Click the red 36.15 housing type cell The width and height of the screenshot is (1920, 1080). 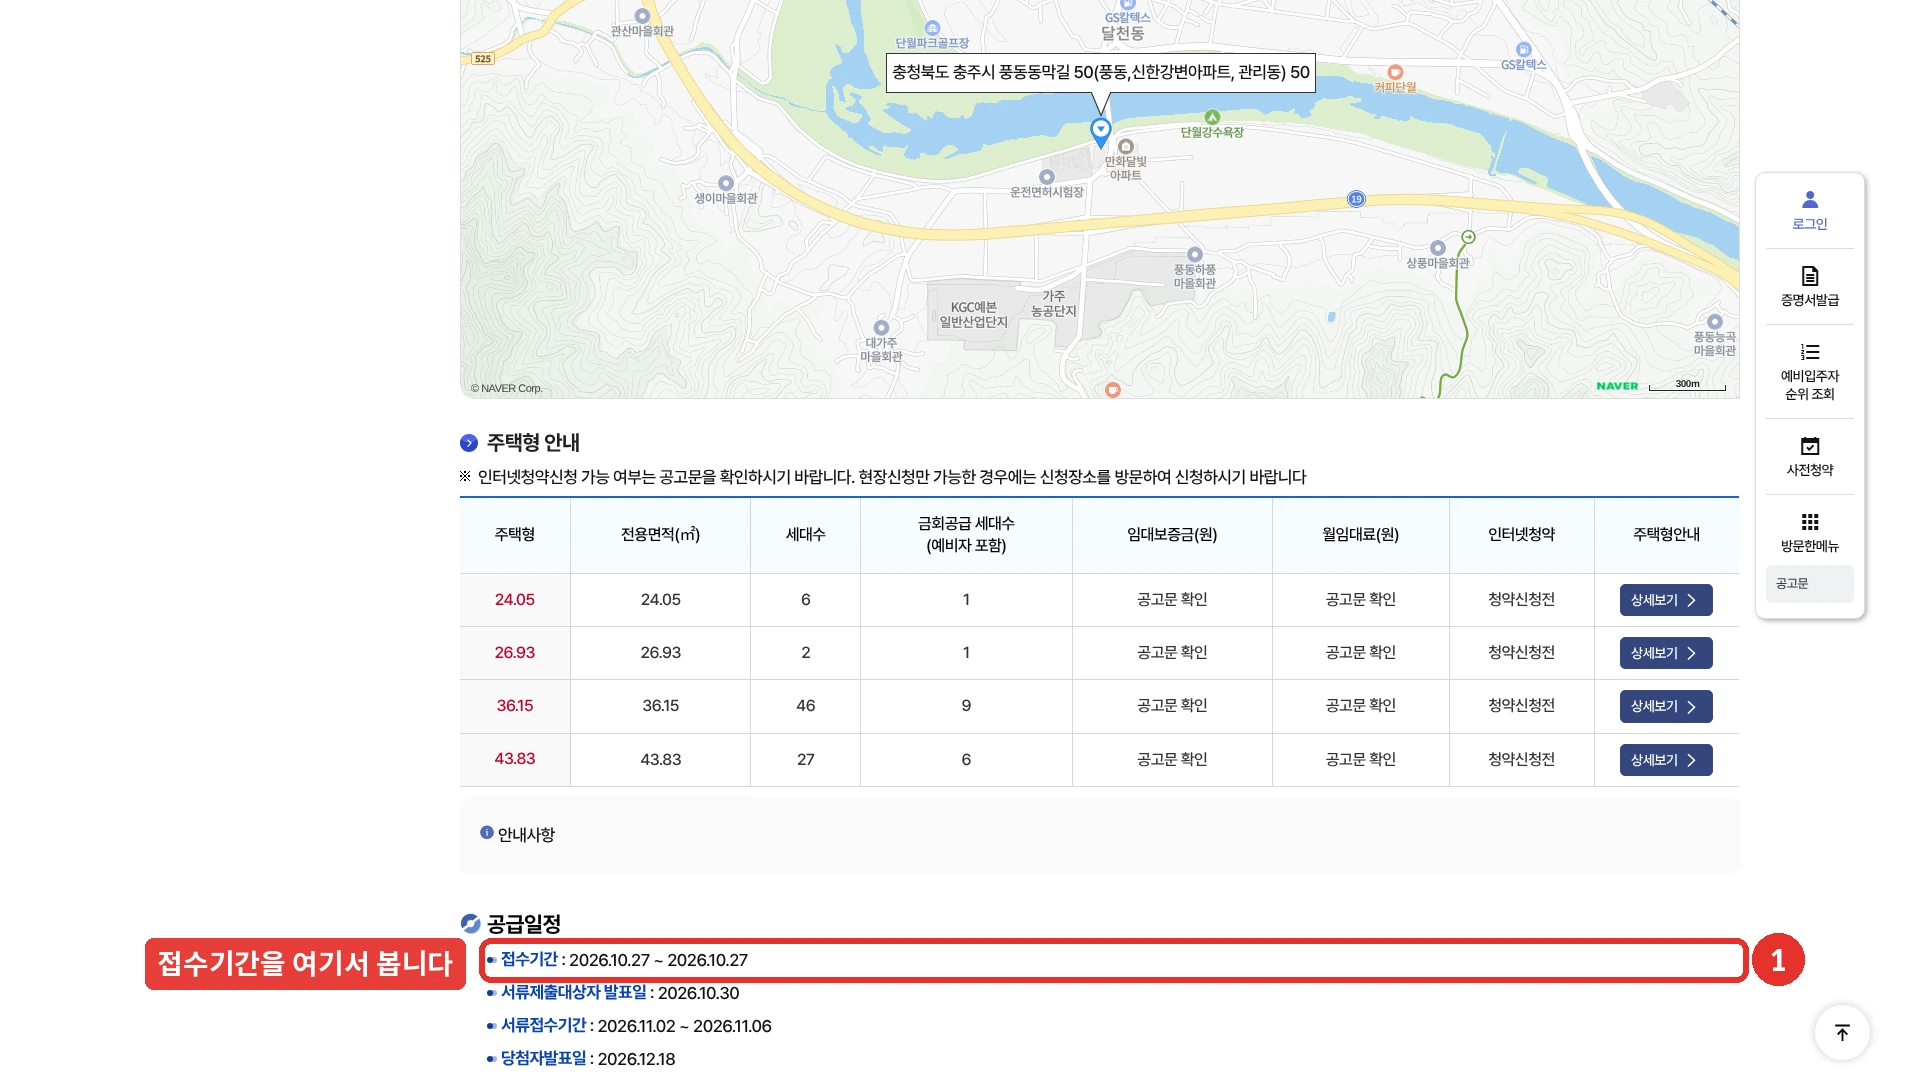(x=514, y=706)
